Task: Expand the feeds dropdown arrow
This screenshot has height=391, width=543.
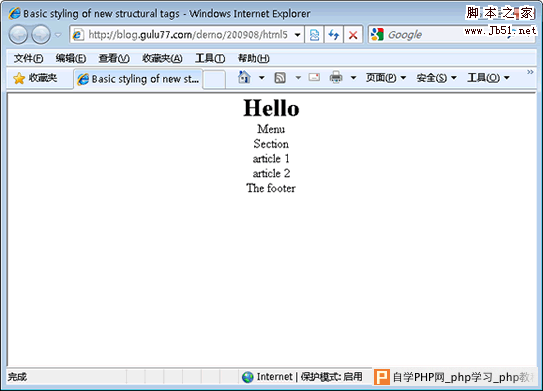Action: coord(298,78)
